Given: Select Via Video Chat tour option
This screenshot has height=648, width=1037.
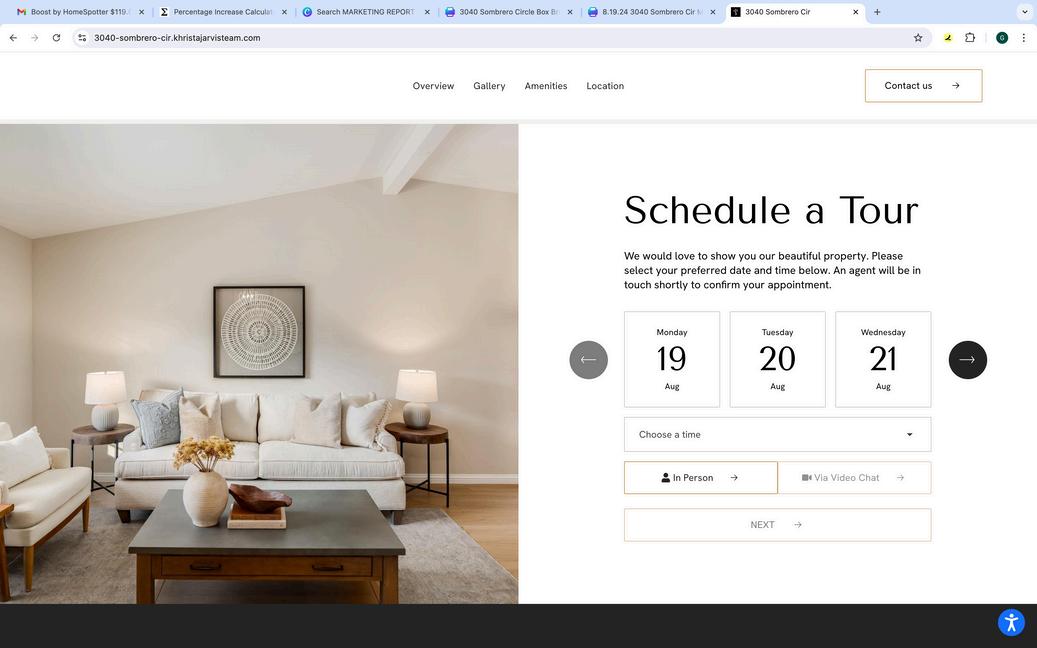Looking at the screenshot, I should [854, 477].
